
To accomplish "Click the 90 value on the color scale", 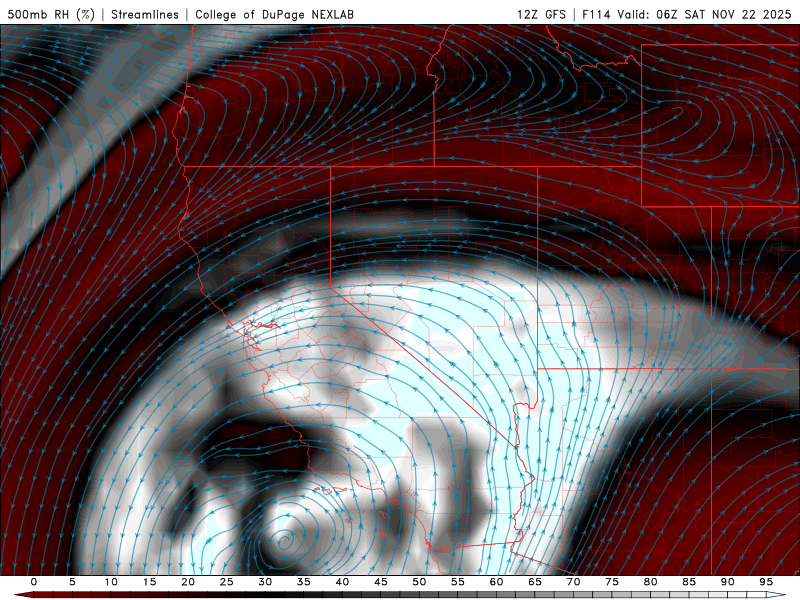I will point(727,582).
